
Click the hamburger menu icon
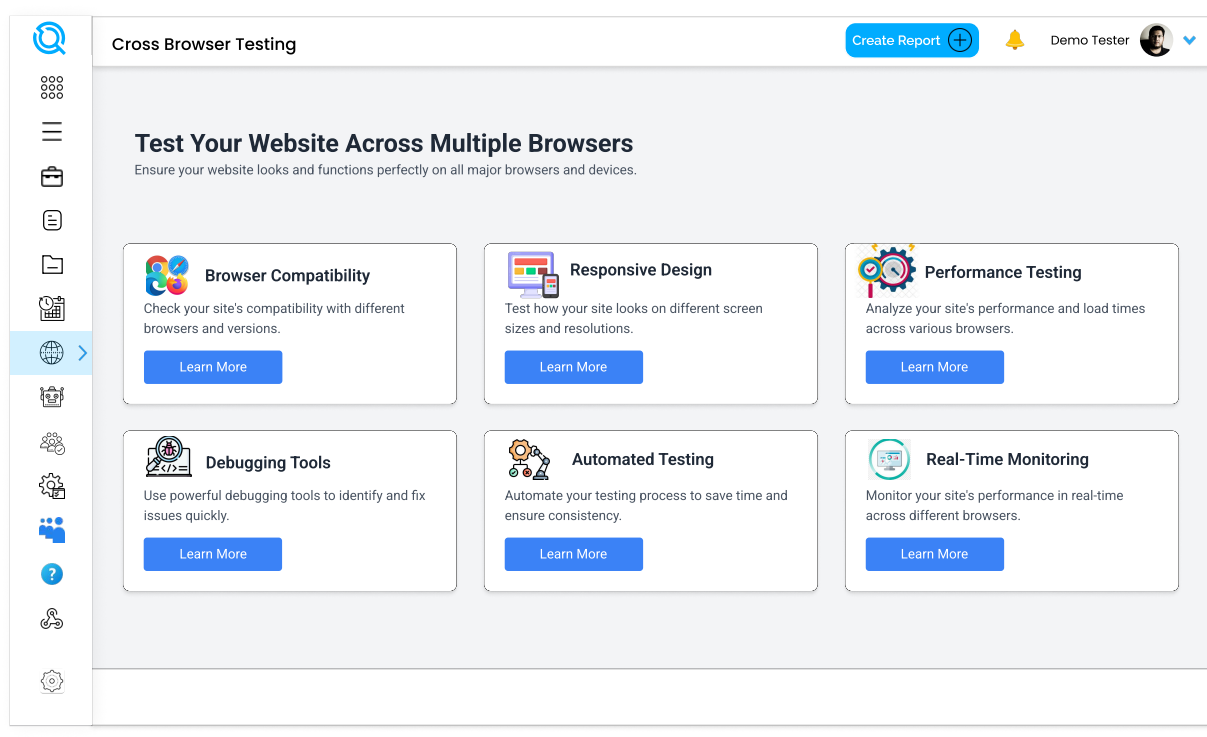[x=52, y=132]
